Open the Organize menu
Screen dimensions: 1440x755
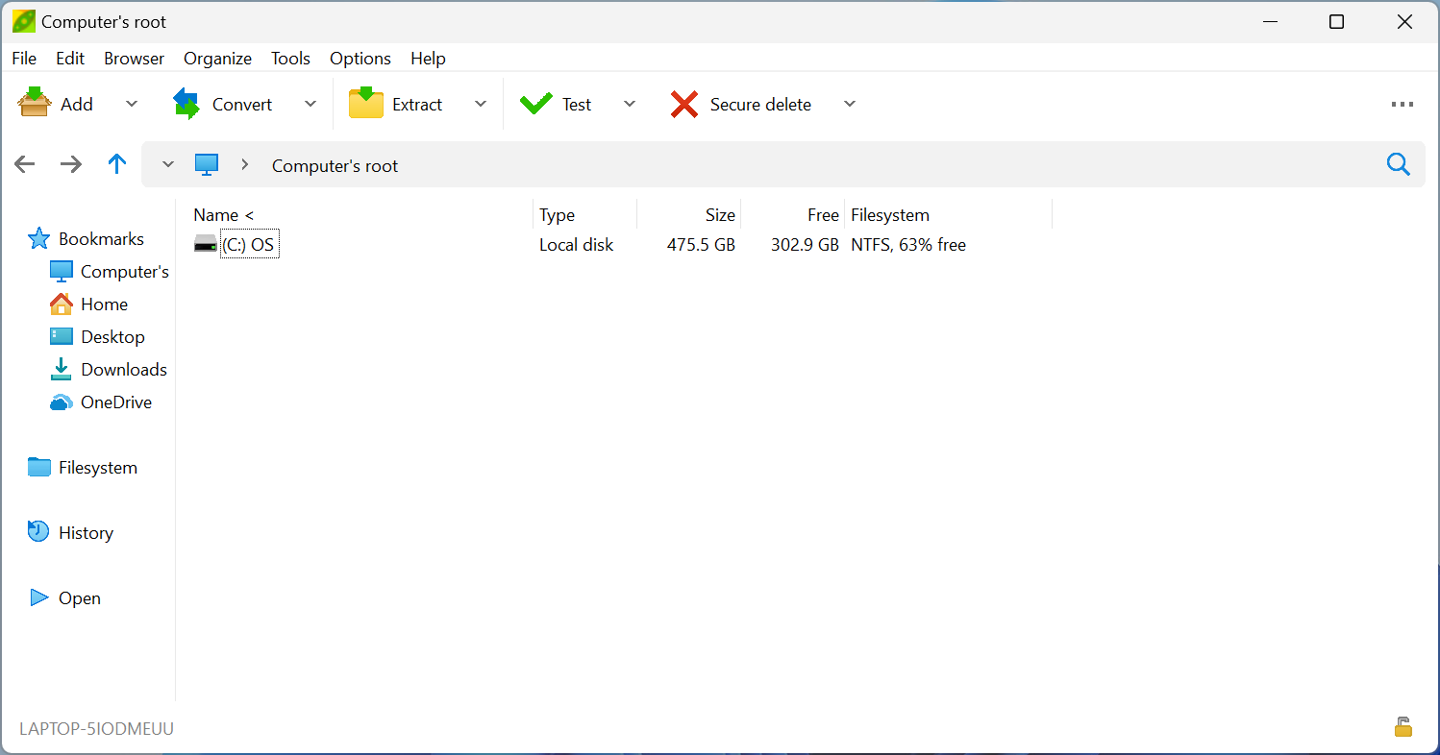217,59
